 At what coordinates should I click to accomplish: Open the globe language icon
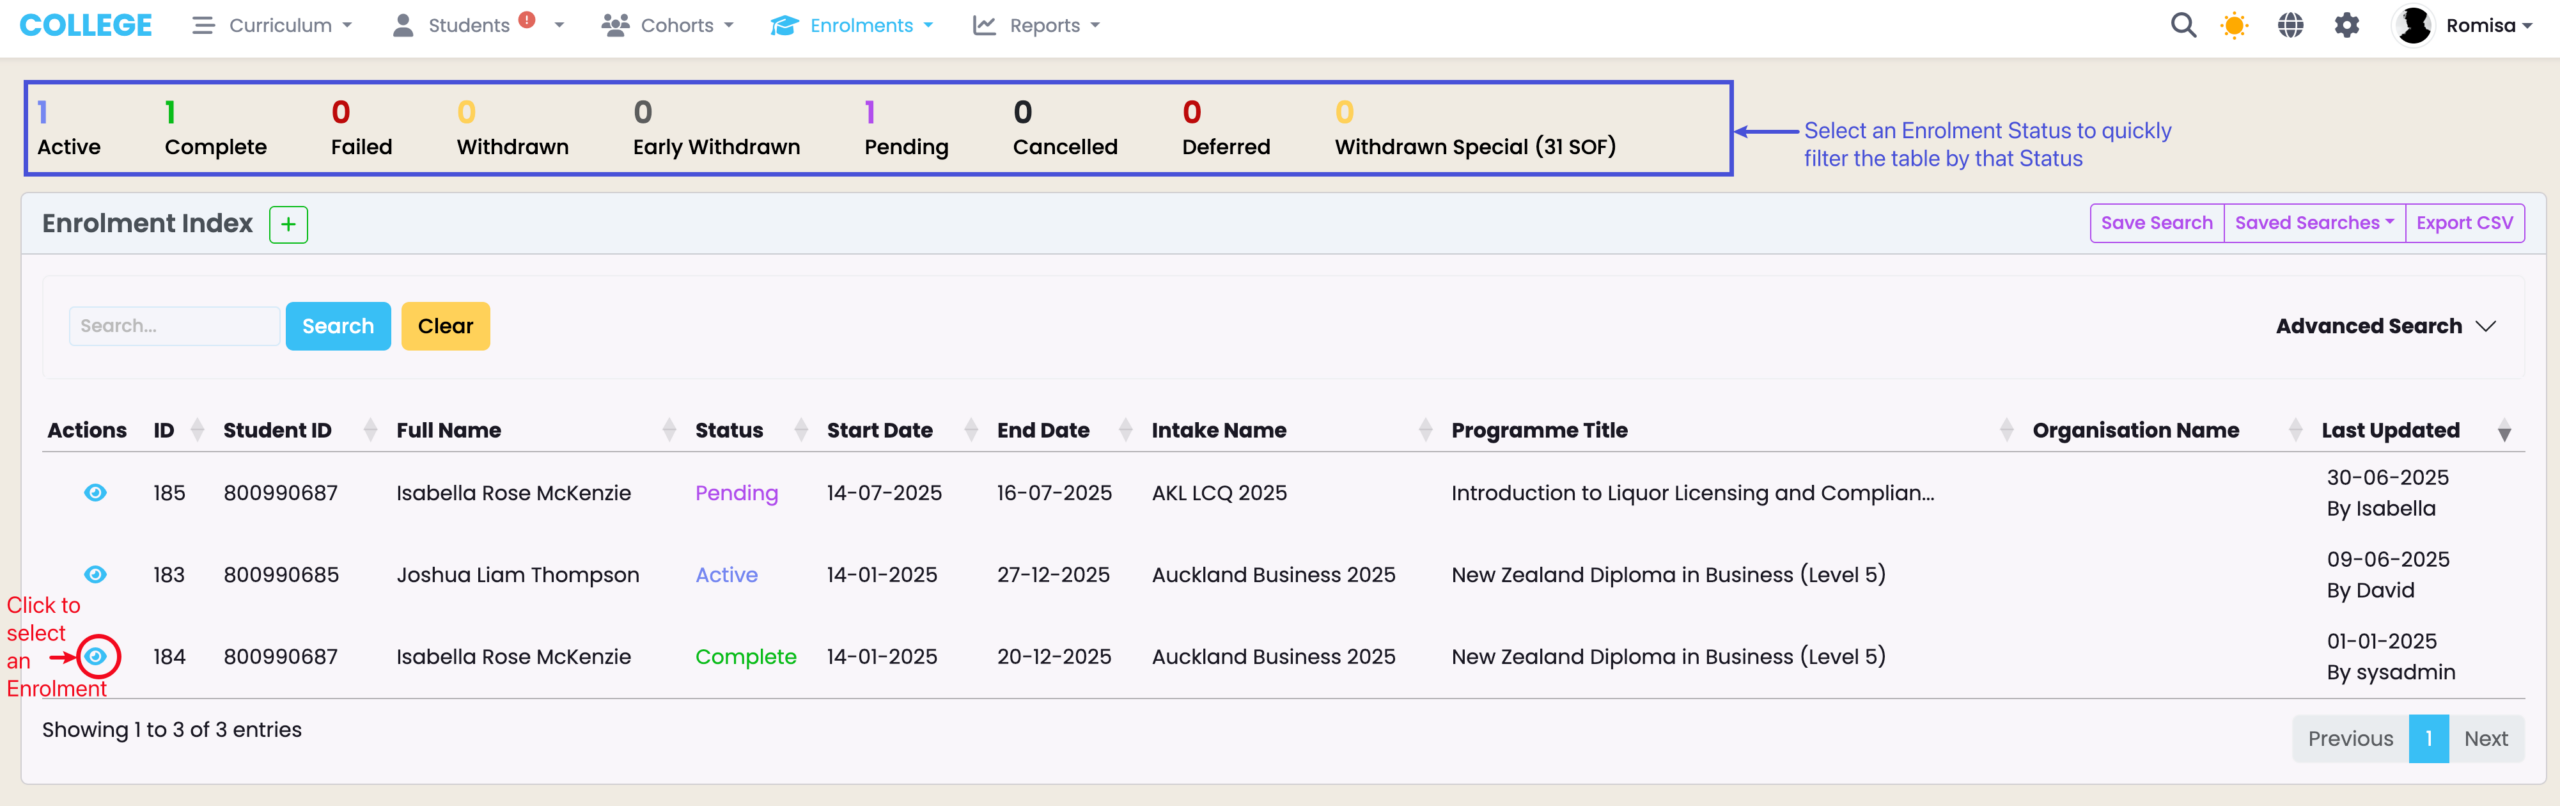click(x=2290, y=25)
